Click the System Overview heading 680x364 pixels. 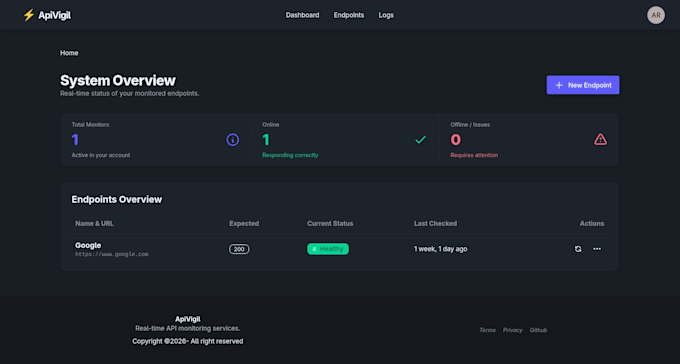pos(118,81)
